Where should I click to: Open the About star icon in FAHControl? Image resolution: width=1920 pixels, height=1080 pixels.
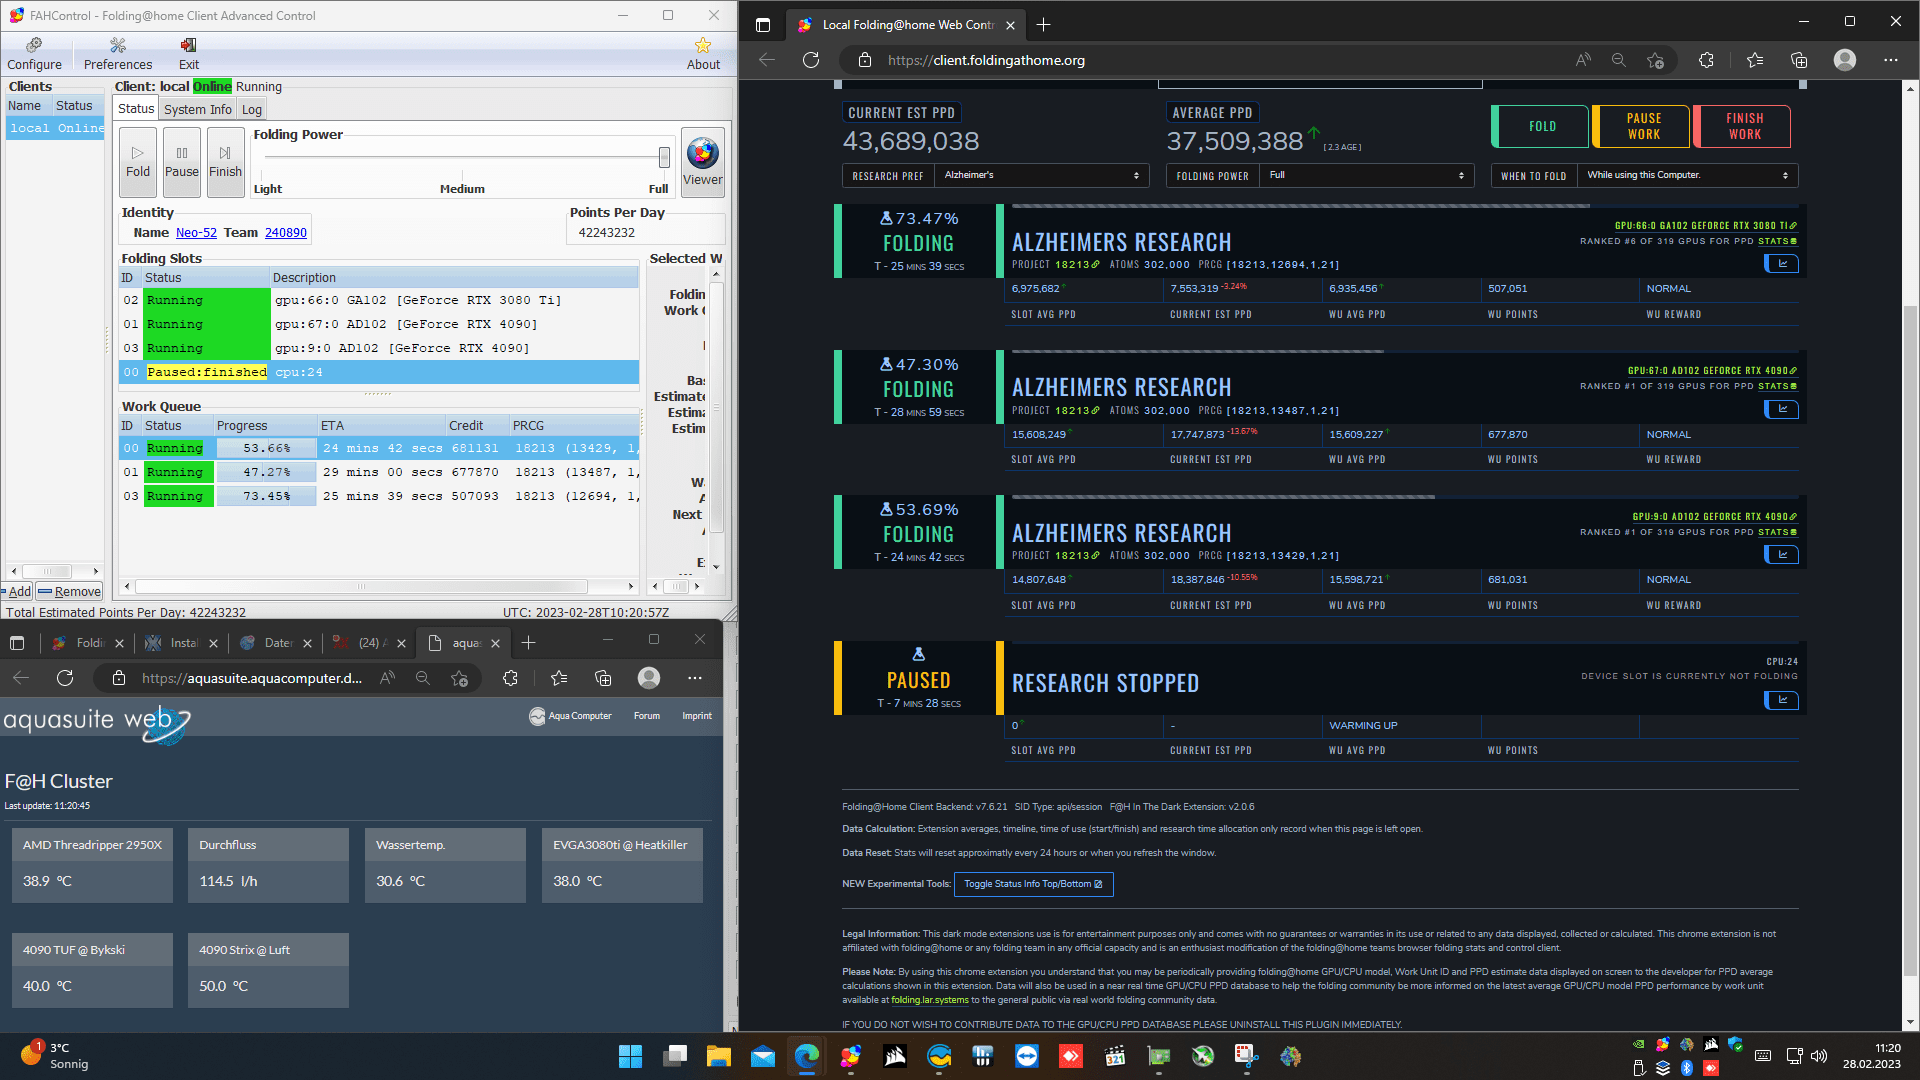(703, 54)
